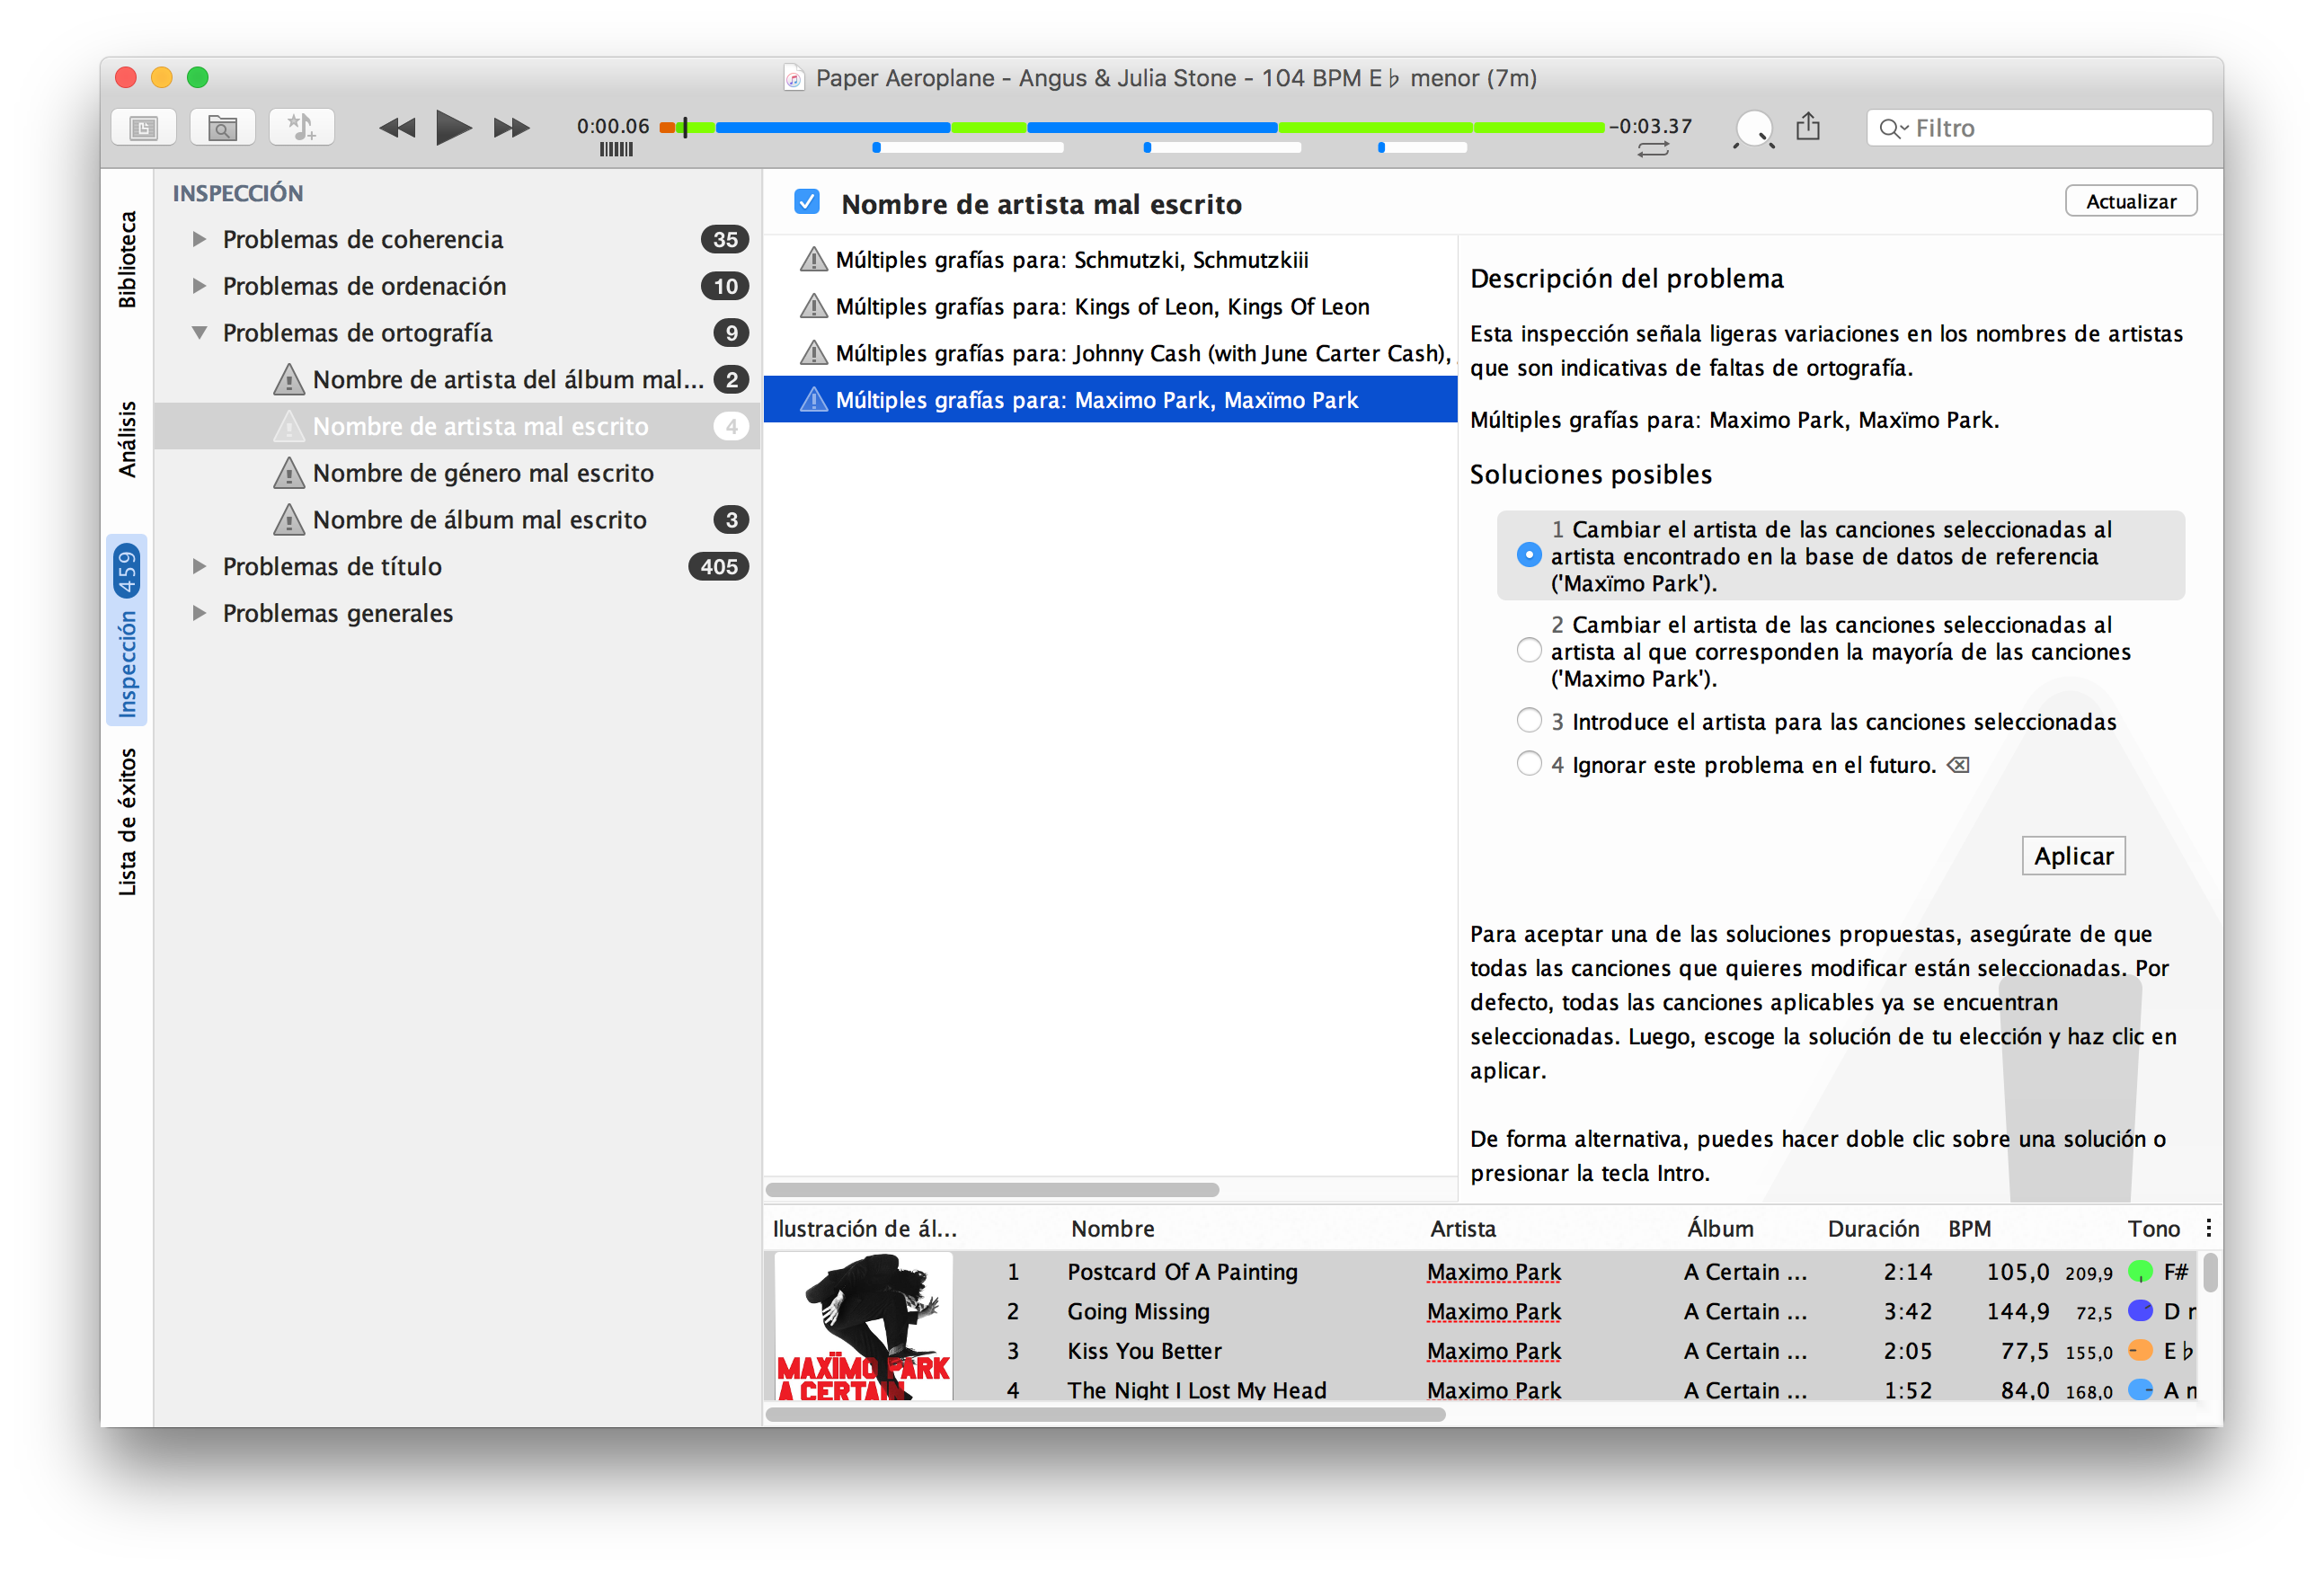Image resolution: width=2324 pixels, height=1571 pixels.
Task: Select 'Múltiples grafías para: Kings of Leon' row
Action: 1110,307
